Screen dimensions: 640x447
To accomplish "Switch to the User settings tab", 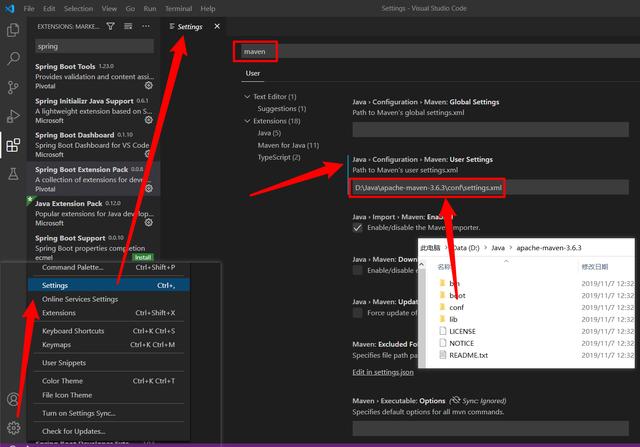I will coord(253,73).
